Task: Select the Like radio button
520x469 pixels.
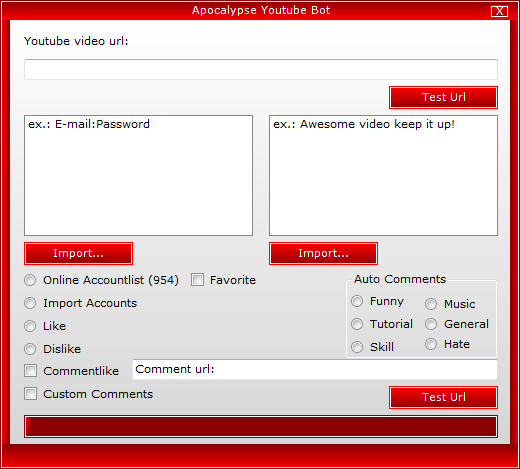Action: click(x=30, y=326)
